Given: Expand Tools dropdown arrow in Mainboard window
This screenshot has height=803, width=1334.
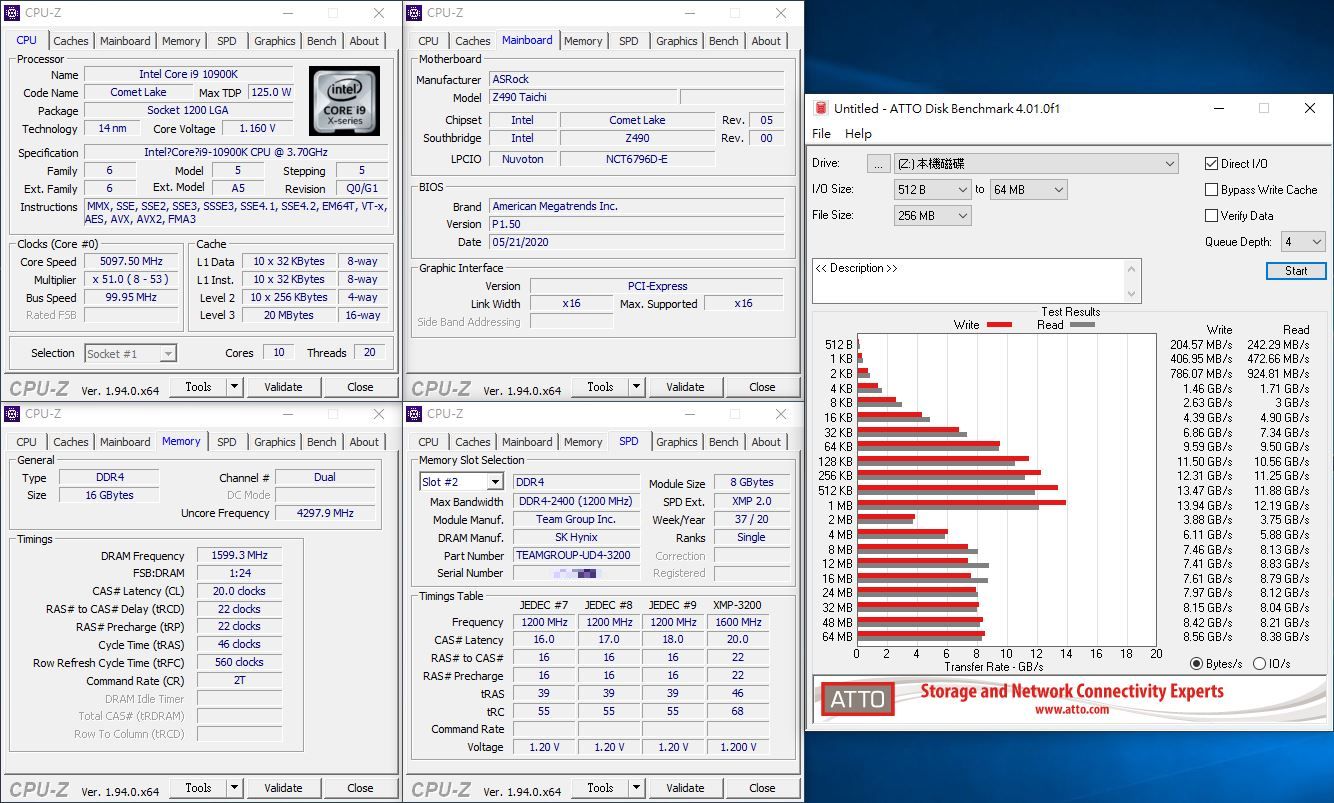Looking at the screenshot, I should pos(636,387).
